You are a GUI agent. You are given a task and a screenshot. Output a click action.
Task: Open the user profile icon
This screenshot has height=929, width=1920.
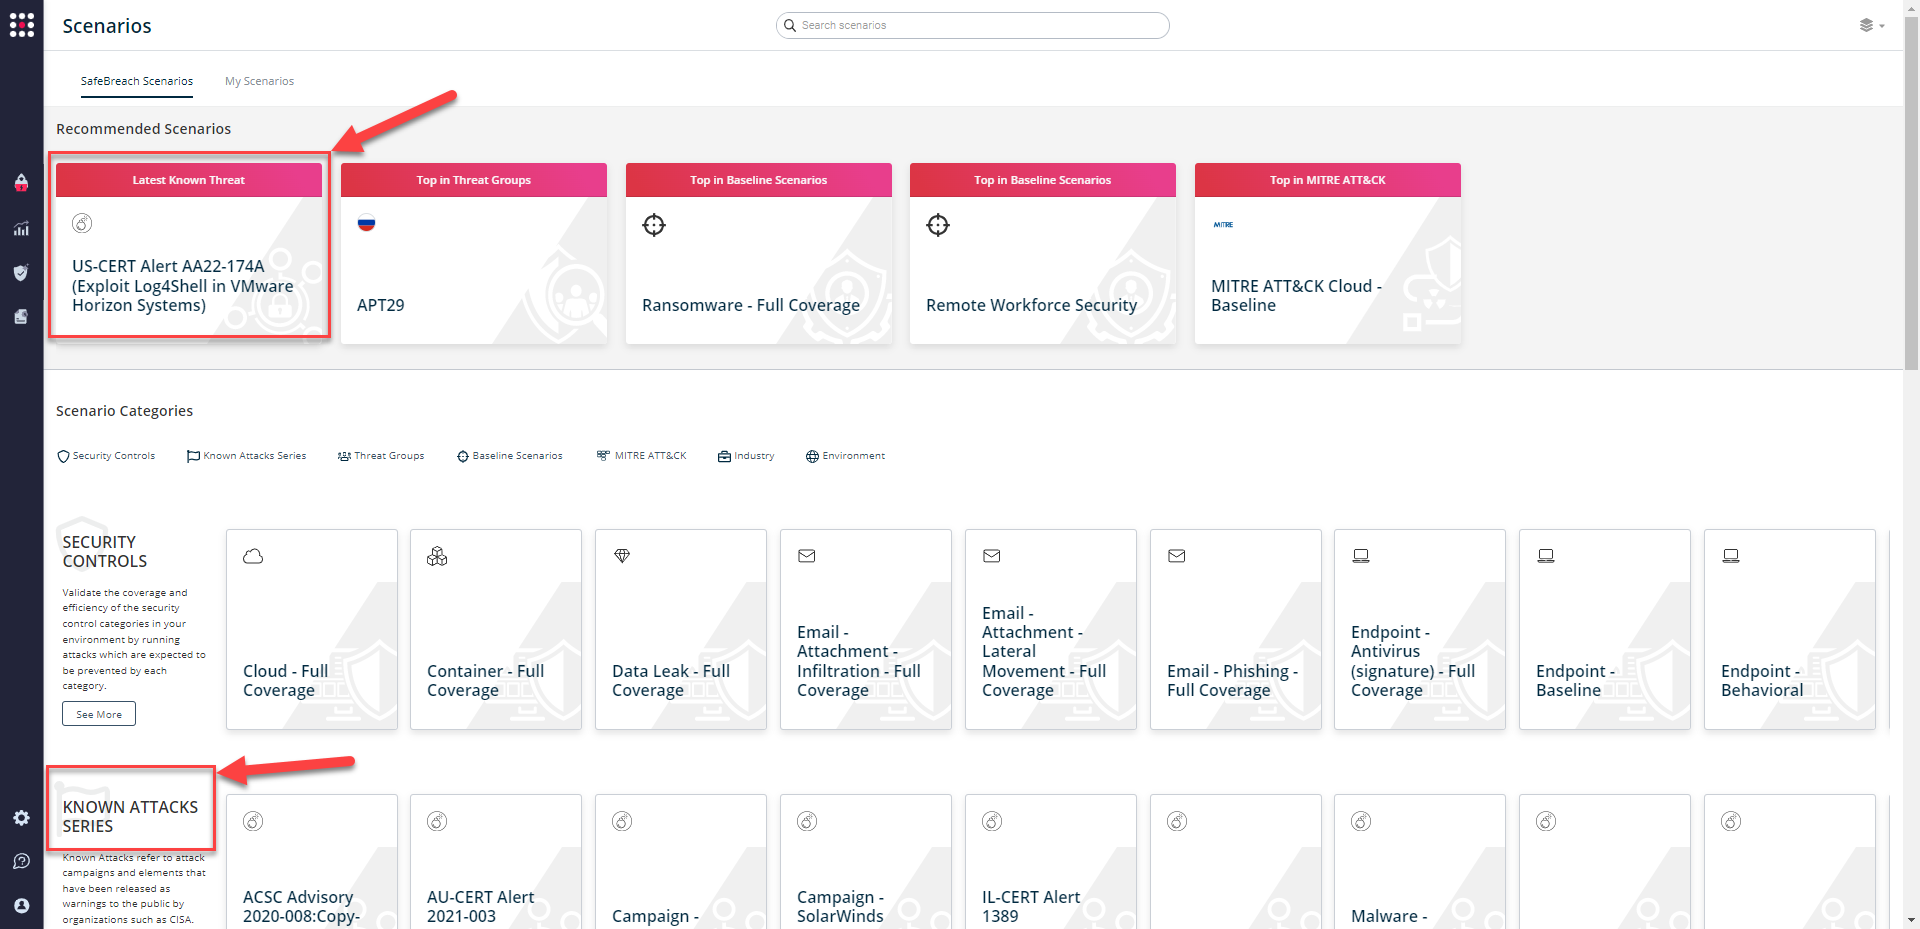(x=21, y=905)
